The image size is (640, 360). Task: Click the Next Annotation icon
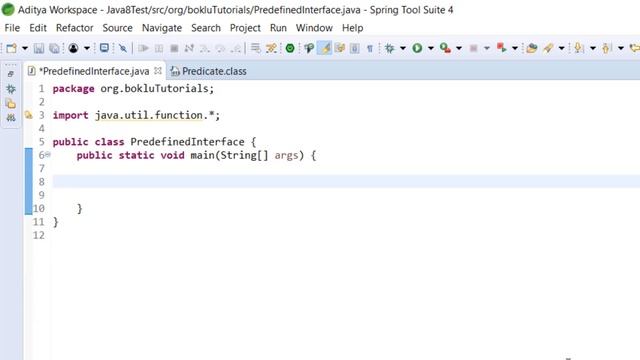[578, 48]
